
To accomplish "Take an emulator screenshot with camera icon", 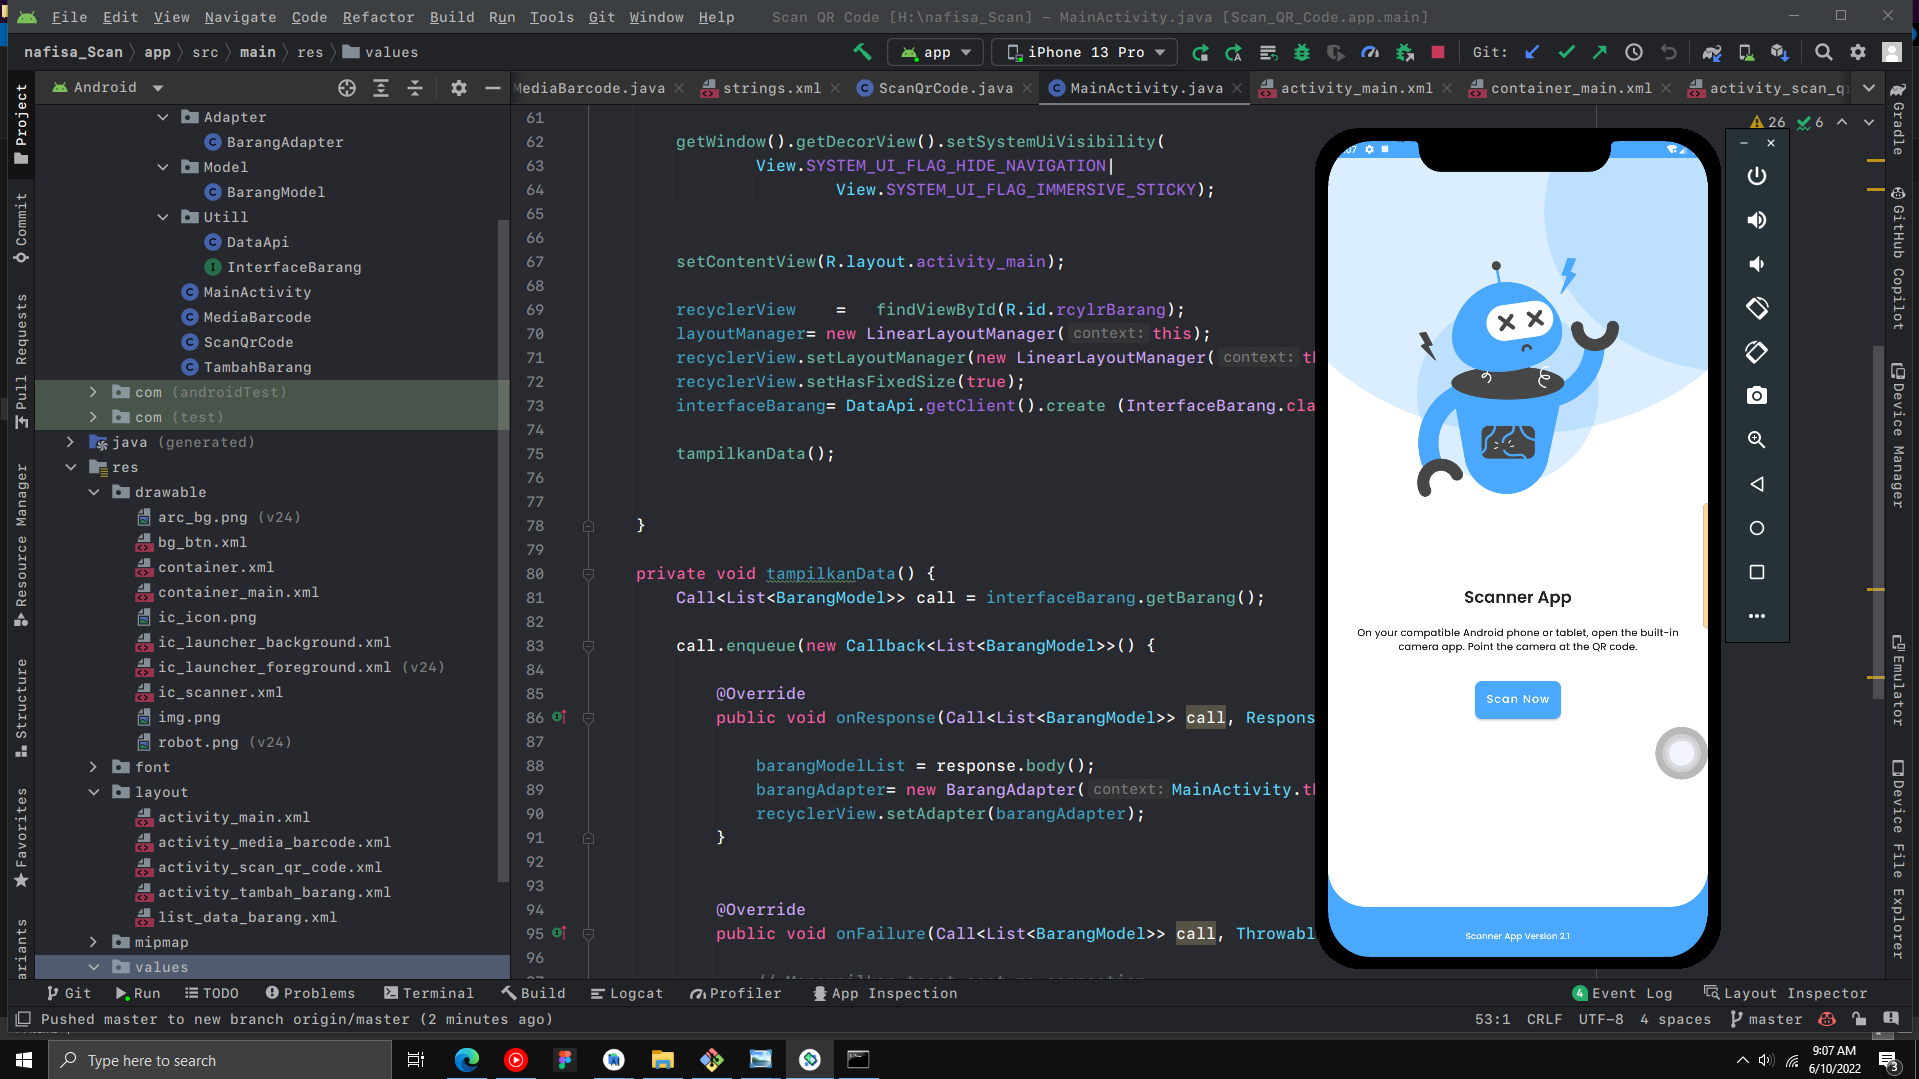I will 1757,396.
